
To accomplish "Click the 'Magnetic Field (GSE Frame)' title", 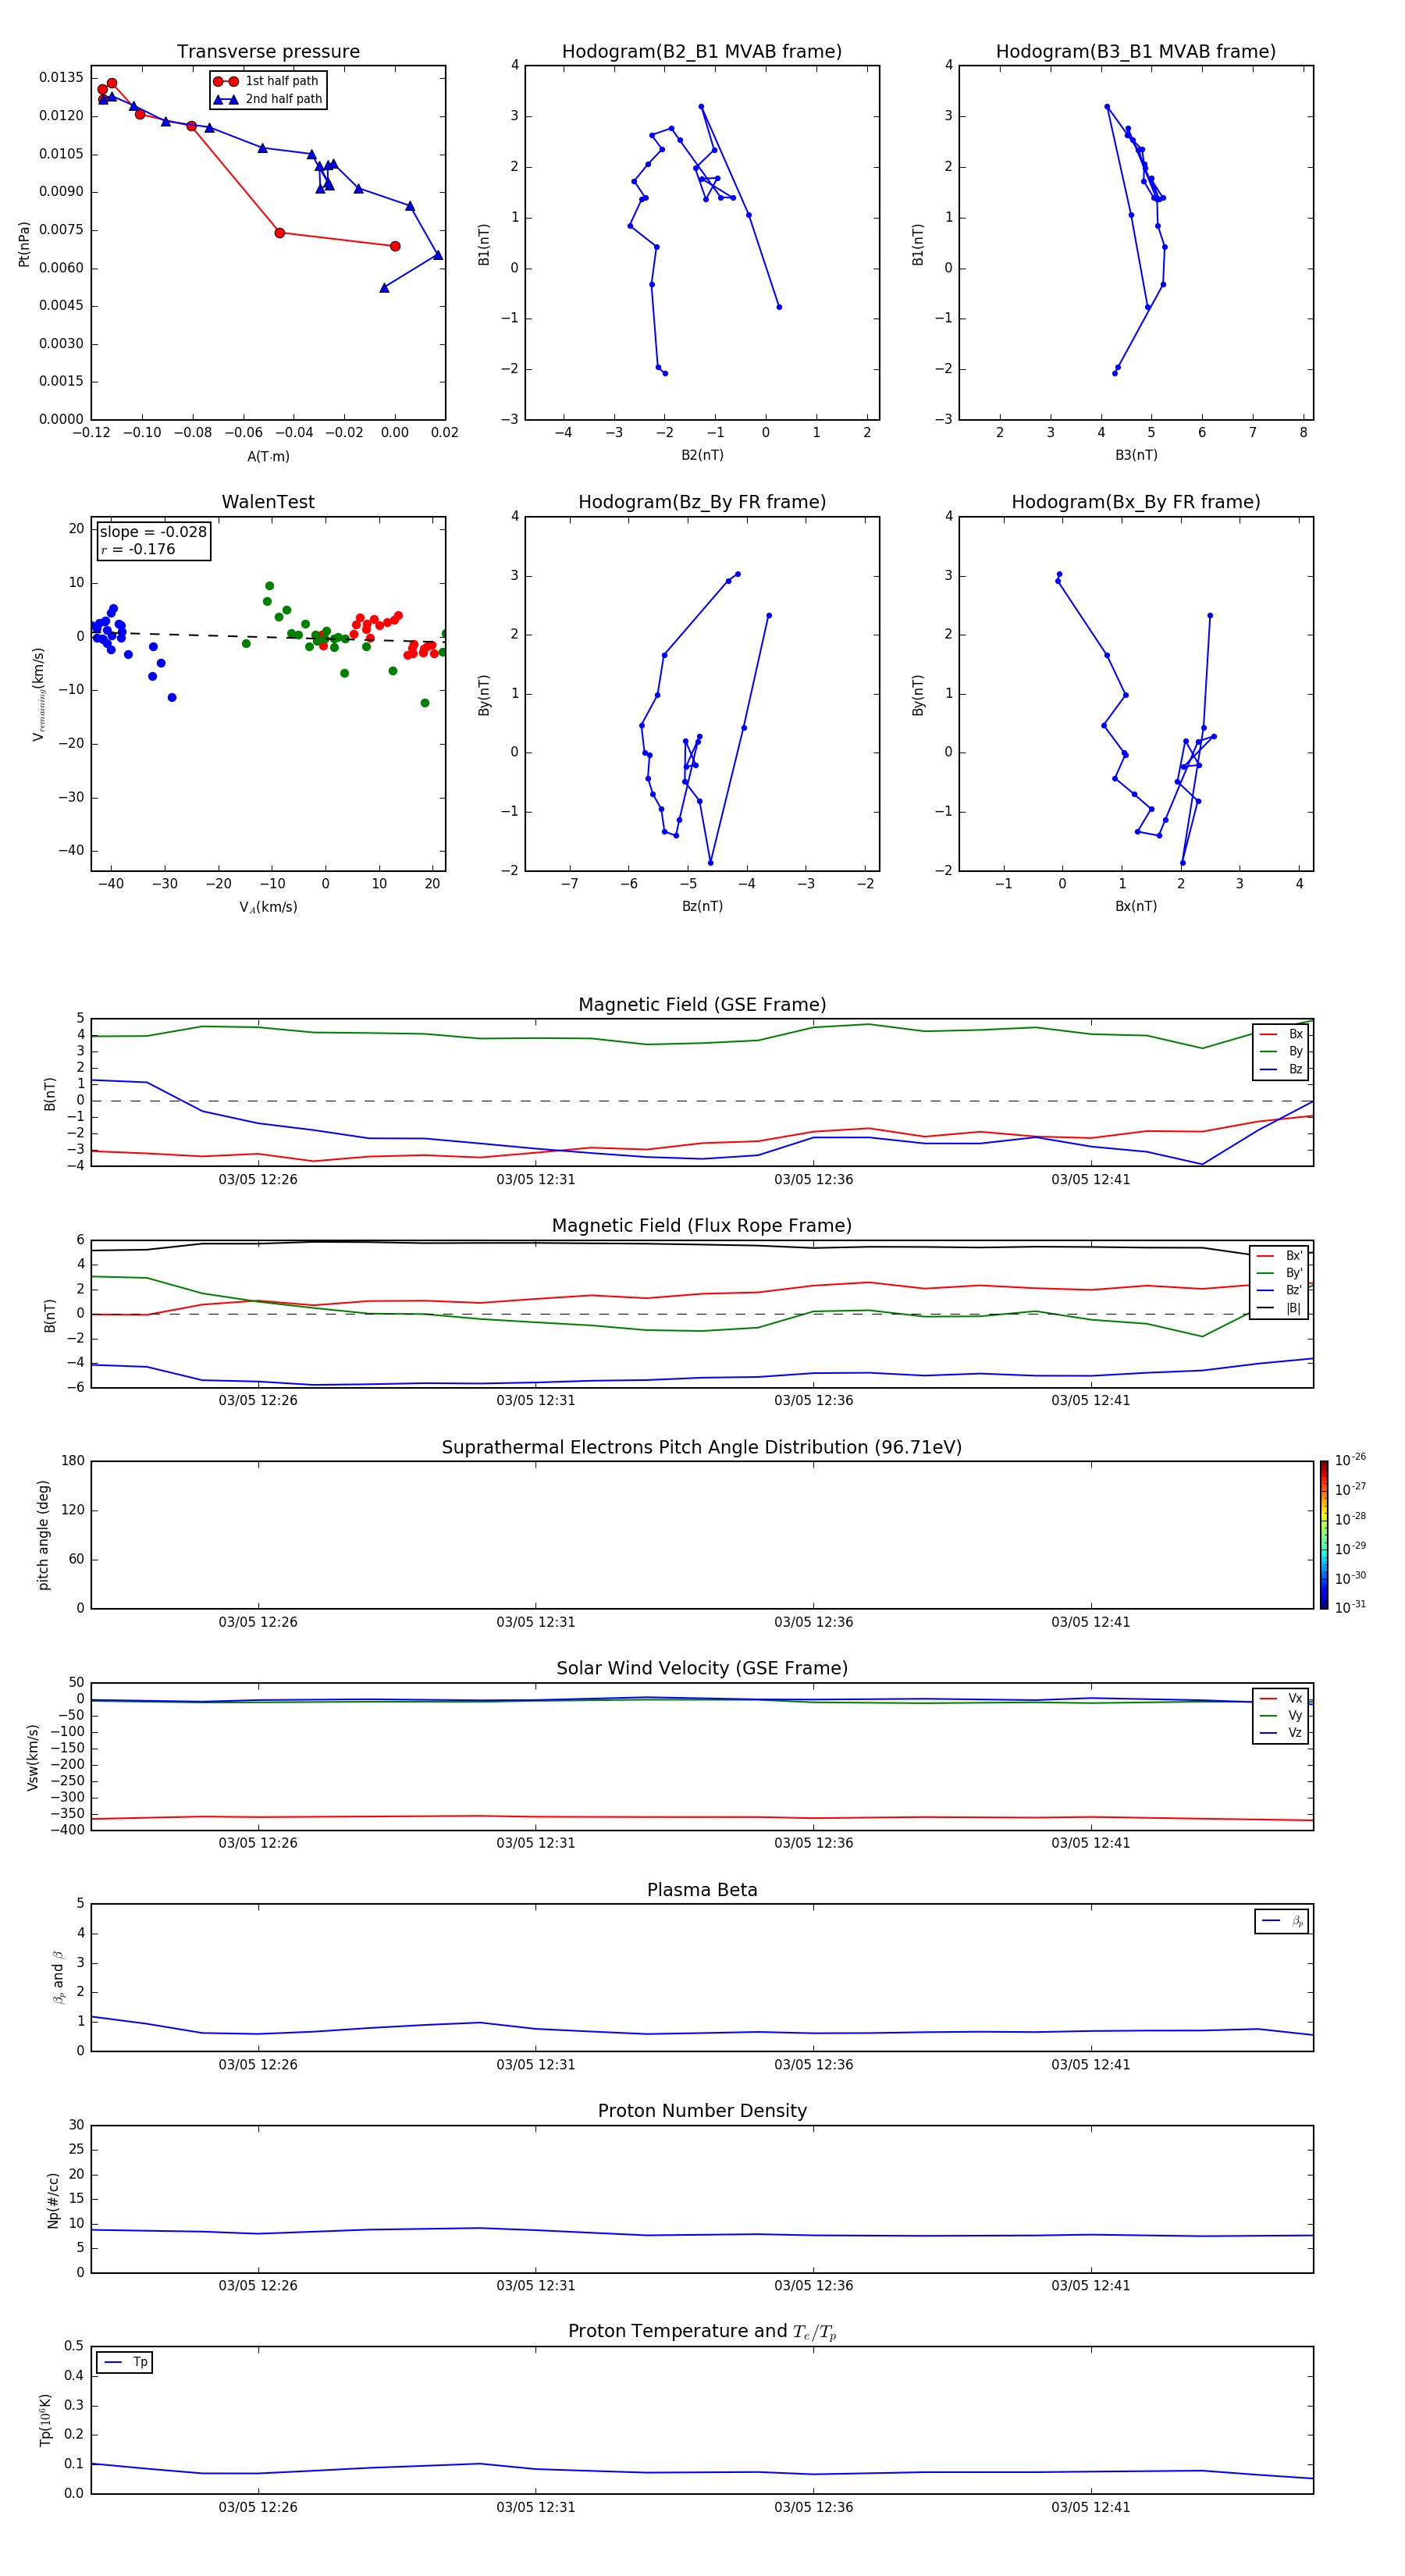I will 702,1005.
